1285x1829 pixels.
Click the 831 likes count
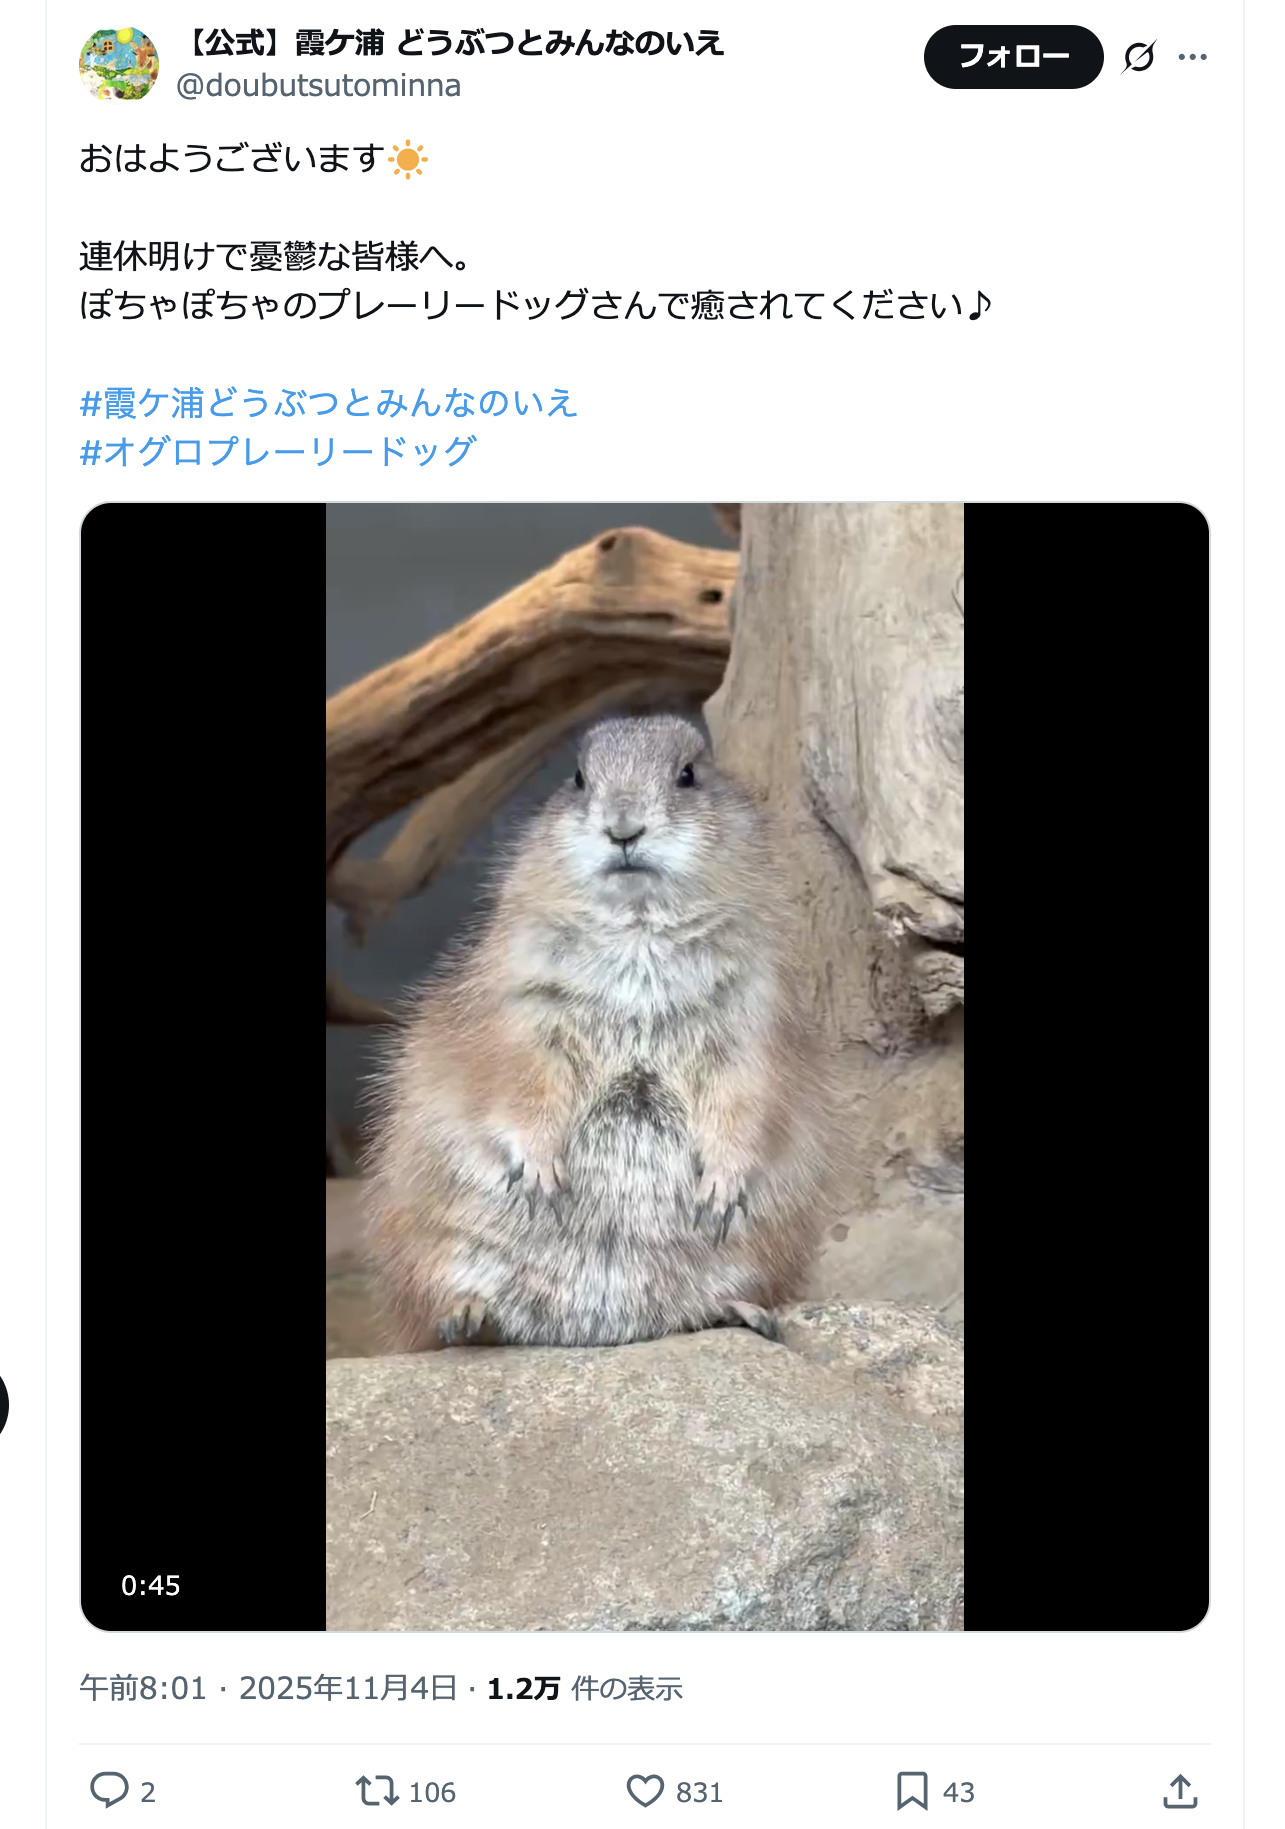coord(699,1792)
